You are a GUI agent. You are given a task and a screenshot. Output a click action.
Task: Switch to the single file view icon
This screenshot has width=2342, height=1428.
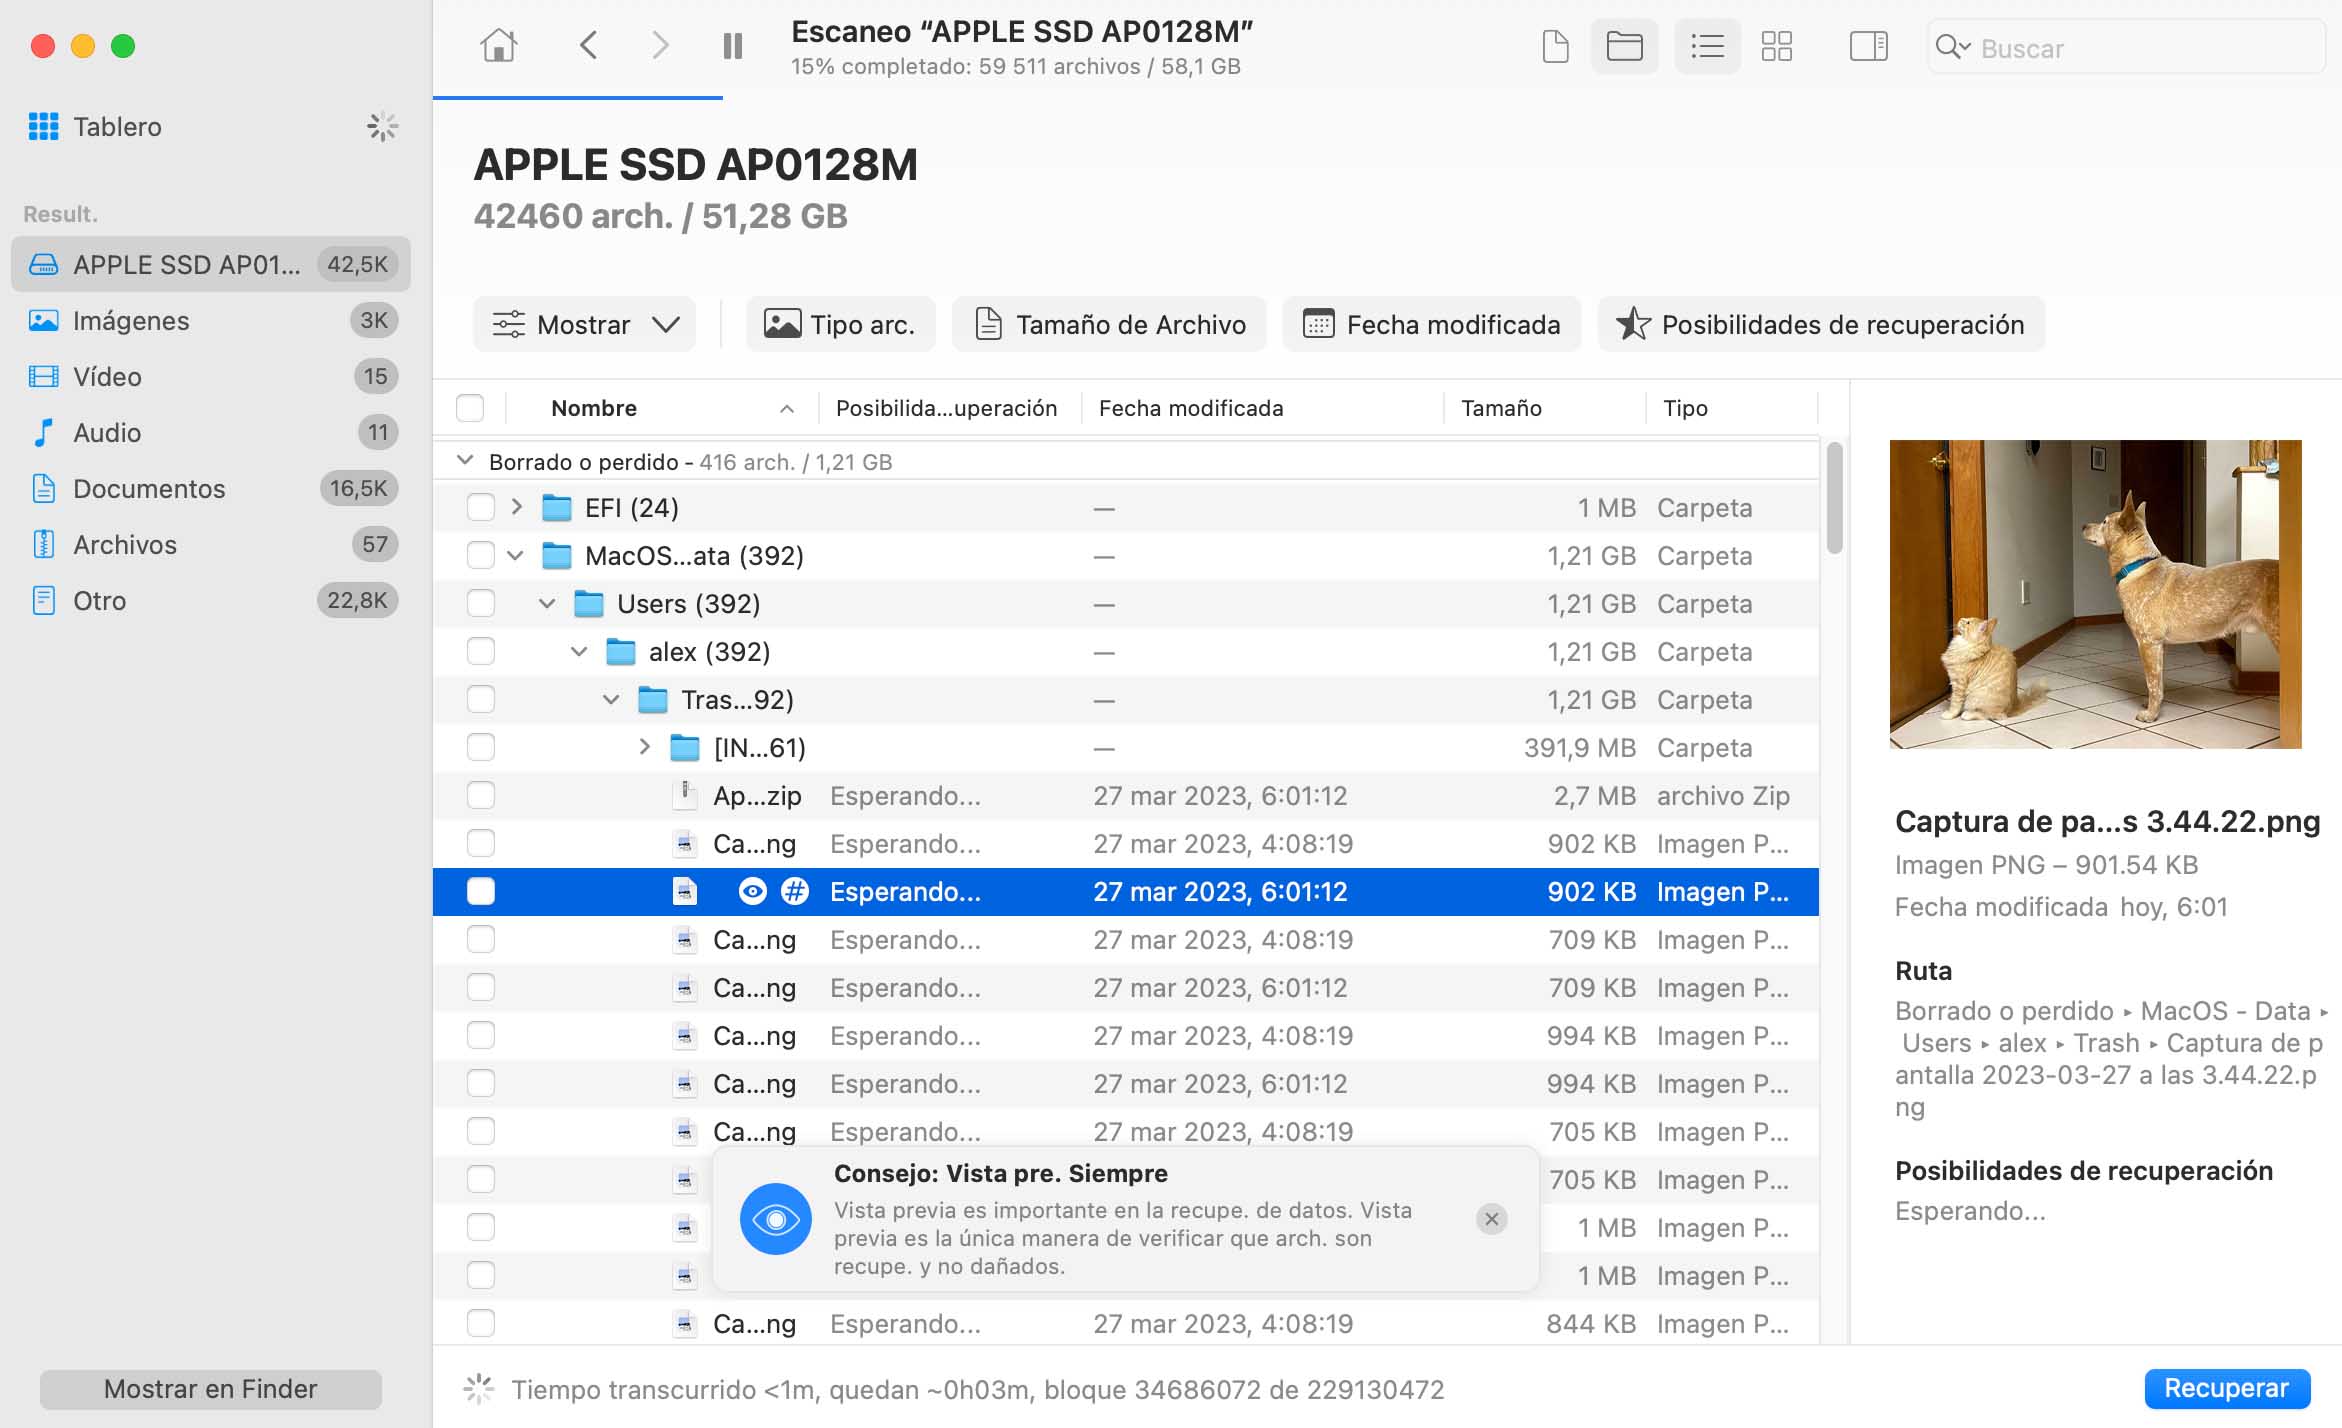[x=1555, y=46]
